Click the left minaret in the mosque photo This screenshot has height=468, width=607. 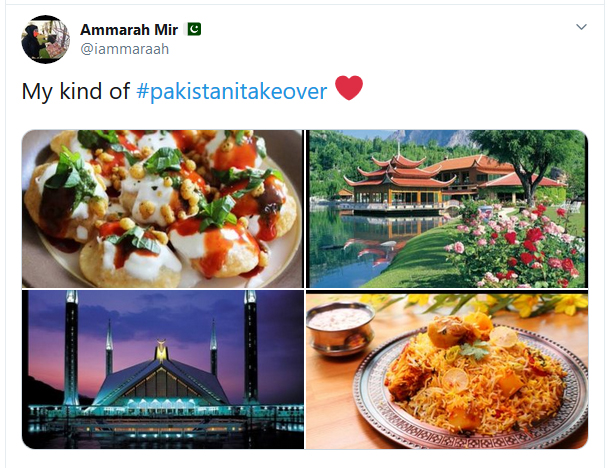point(71,348)
